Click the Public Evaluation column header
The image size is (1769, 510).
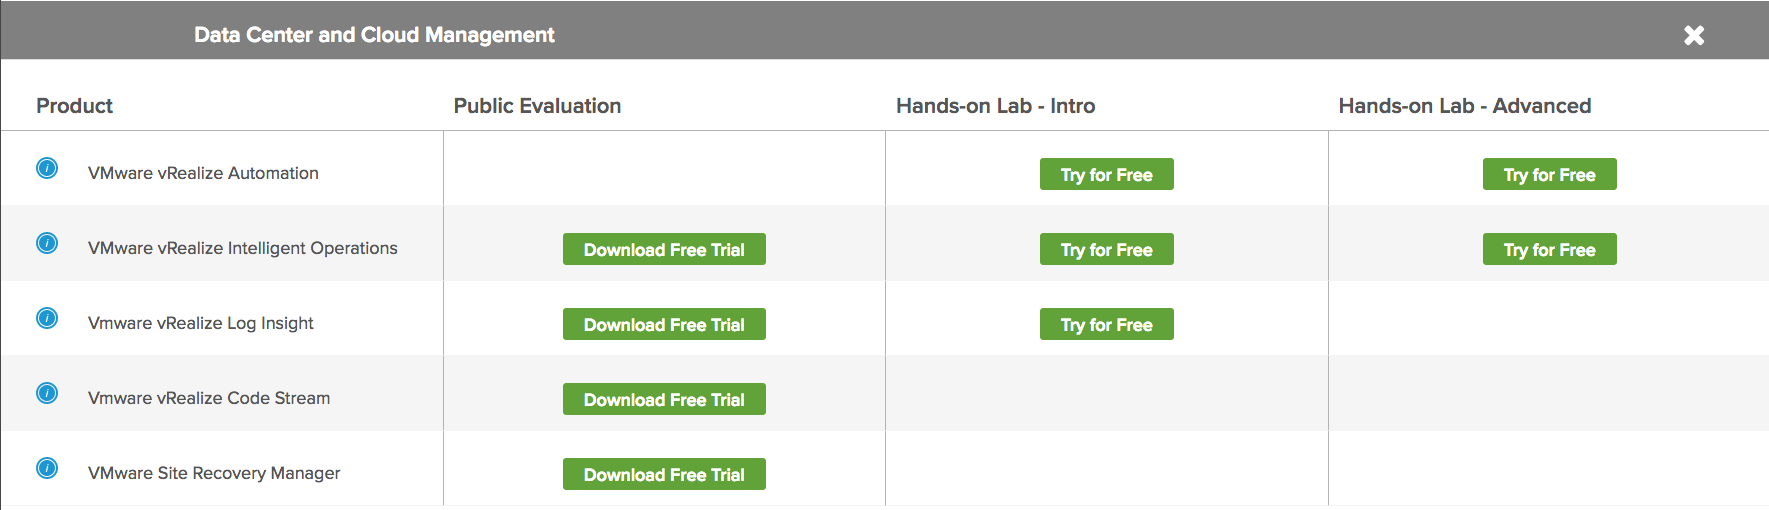coord(537,106)
